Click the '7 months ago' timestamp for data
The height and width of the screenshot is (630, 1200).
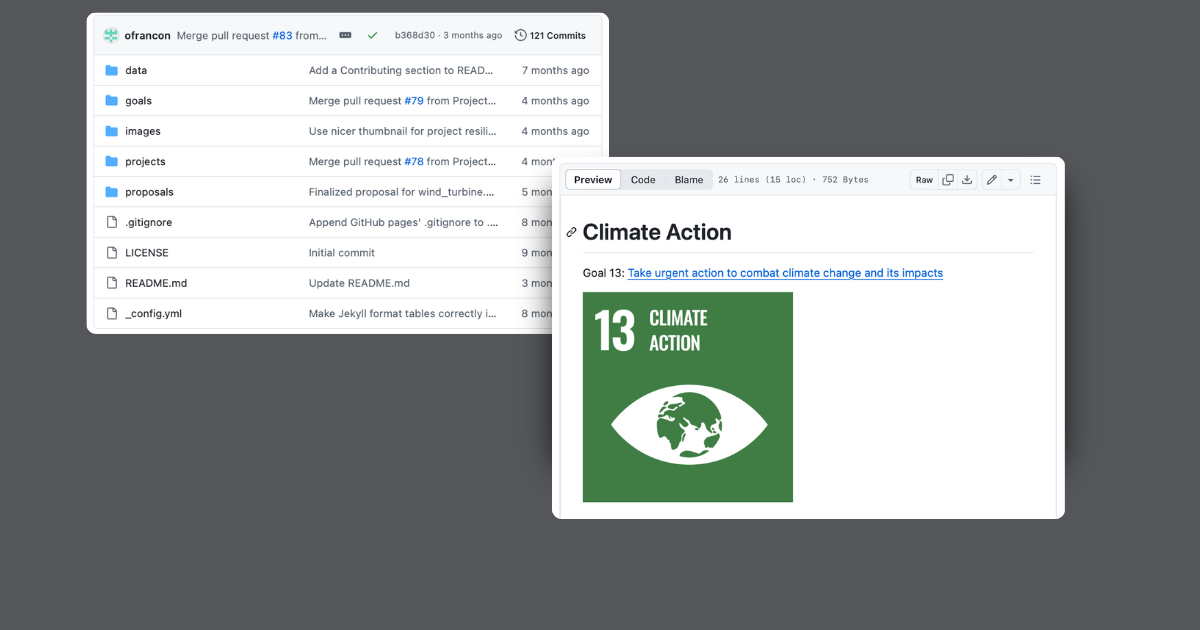(x=555, y=71)
